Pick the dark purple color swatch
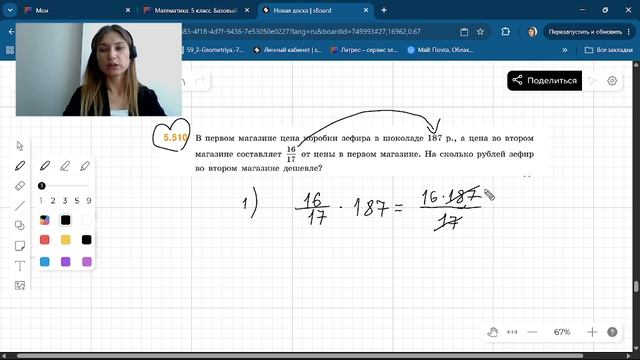Viewport: 640px width, 360px height. coord(65,262)
